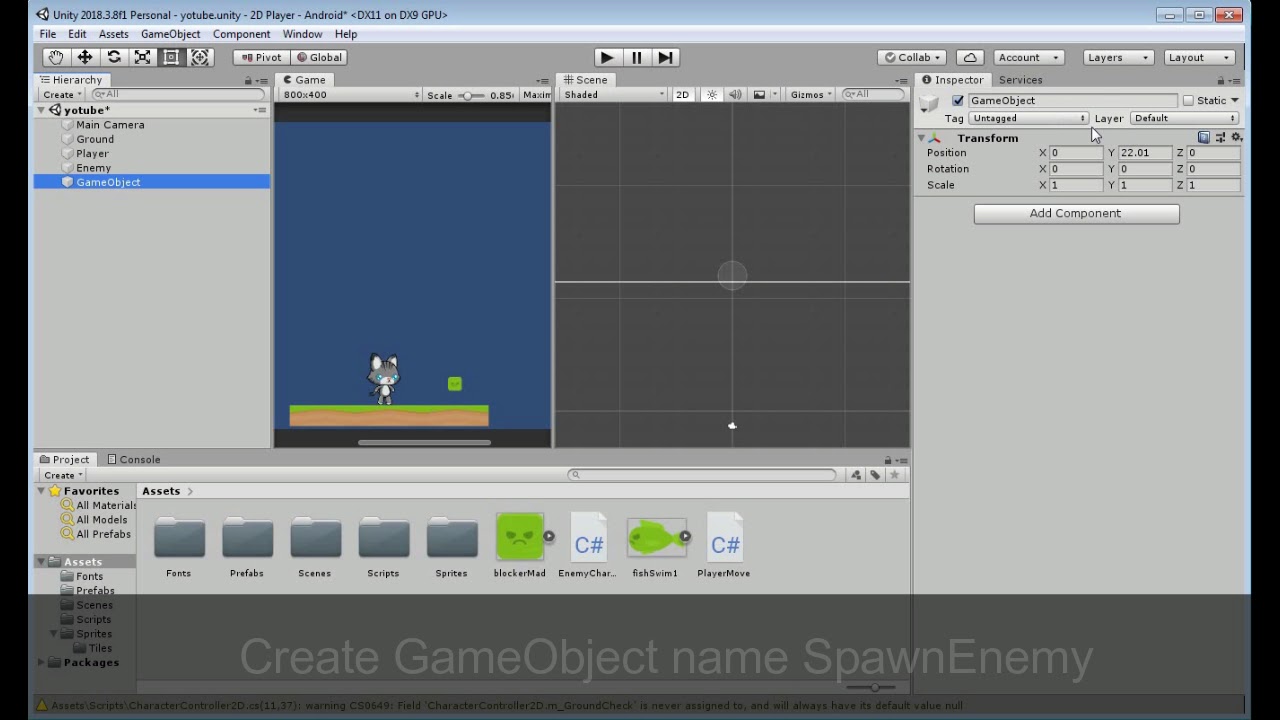Image resolution: width=1280 pixels, height=720 pixels.
Task: Select the EnemyChar C# script asset
Action: [588, 540]
